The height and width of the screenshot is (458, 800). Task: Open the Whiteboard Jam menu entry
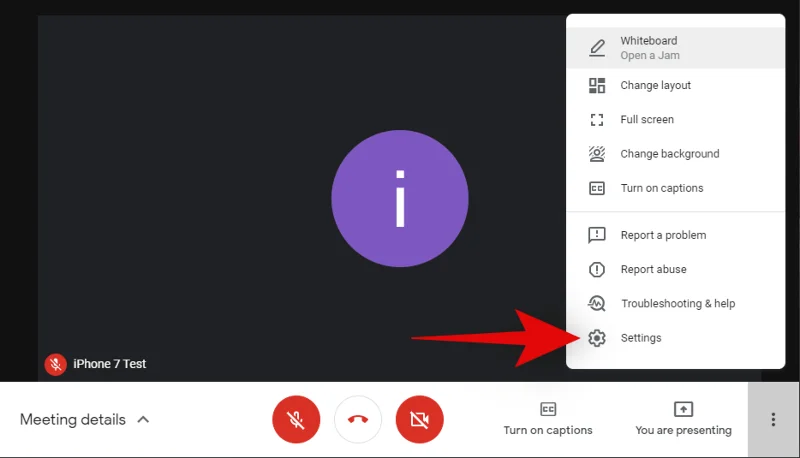[676, 48]
